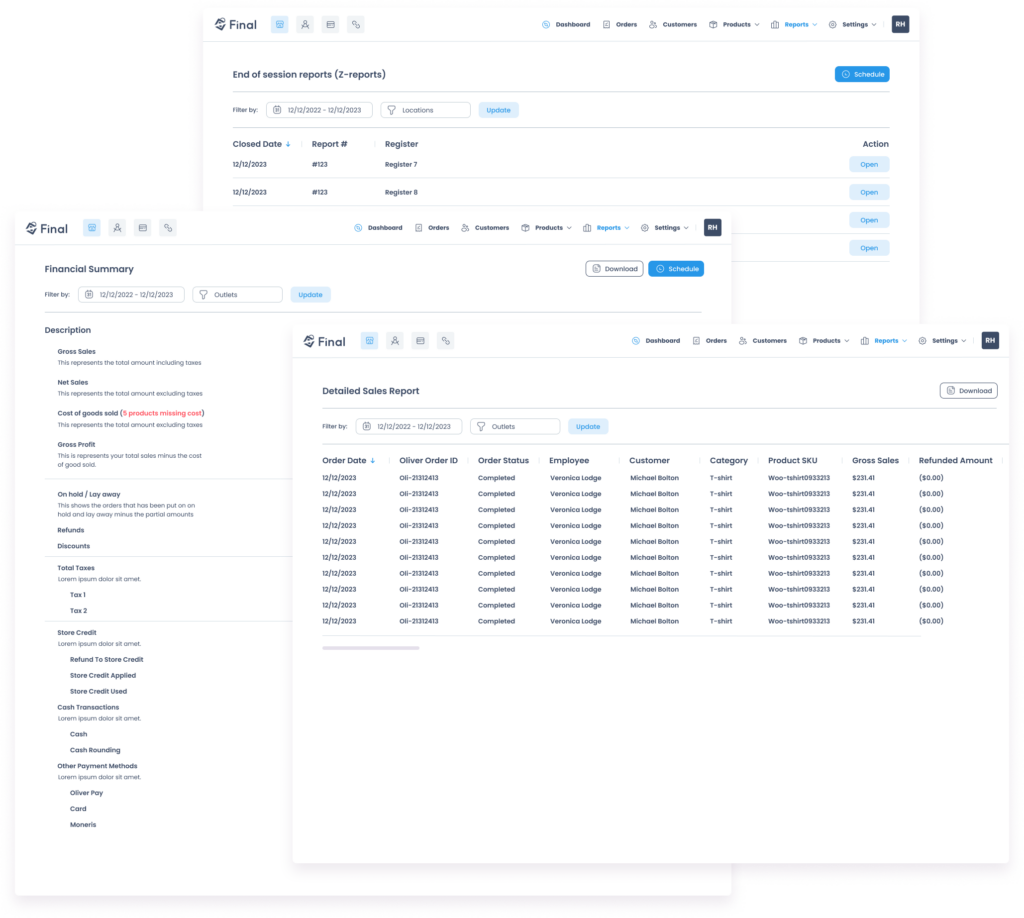Expand Settings menu in Z-reports window

point(853,25)
